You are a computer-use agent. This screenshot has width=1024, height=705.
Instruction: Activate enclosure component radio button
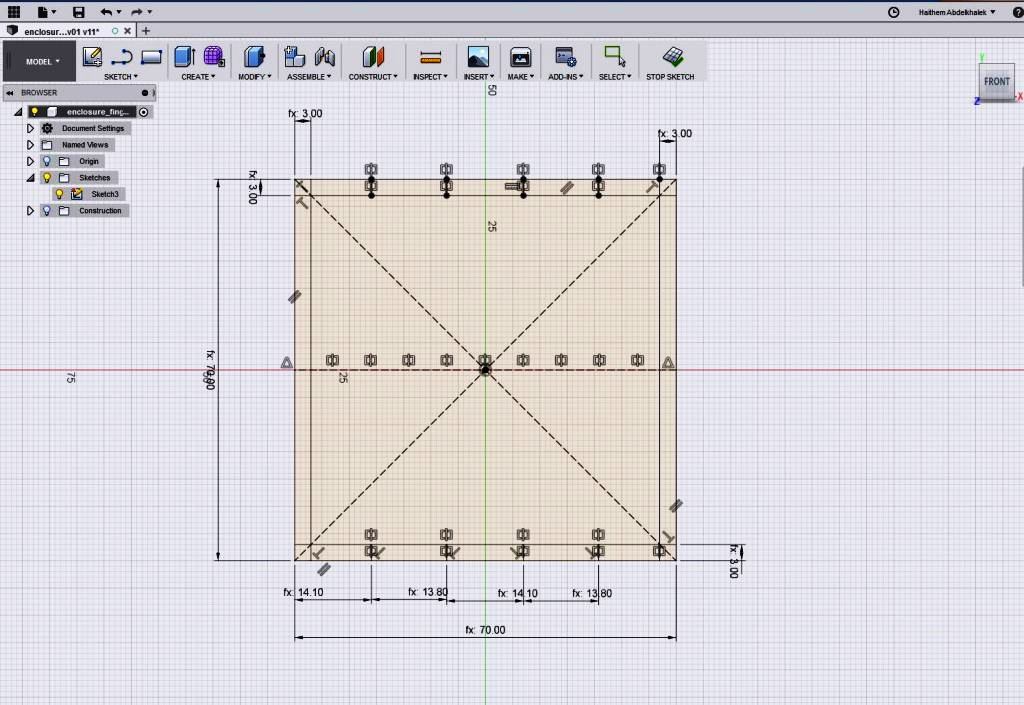tap(144, 112)
